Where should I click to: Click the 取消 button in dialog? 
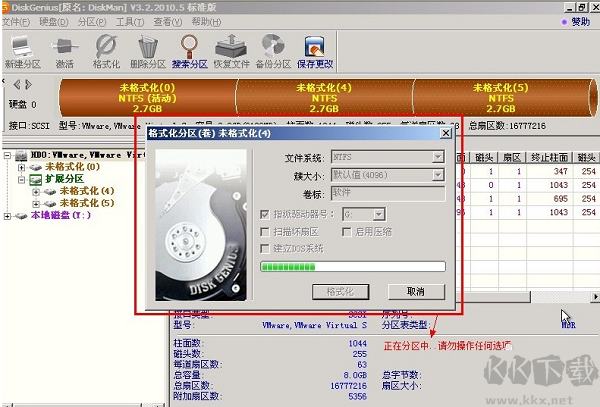coord(416,292)
